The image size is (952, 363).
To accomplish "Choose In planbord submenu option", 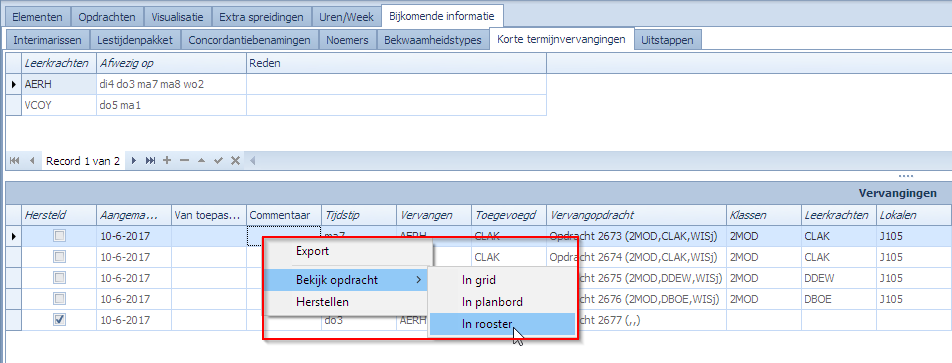I will click(x=502, y=302).
